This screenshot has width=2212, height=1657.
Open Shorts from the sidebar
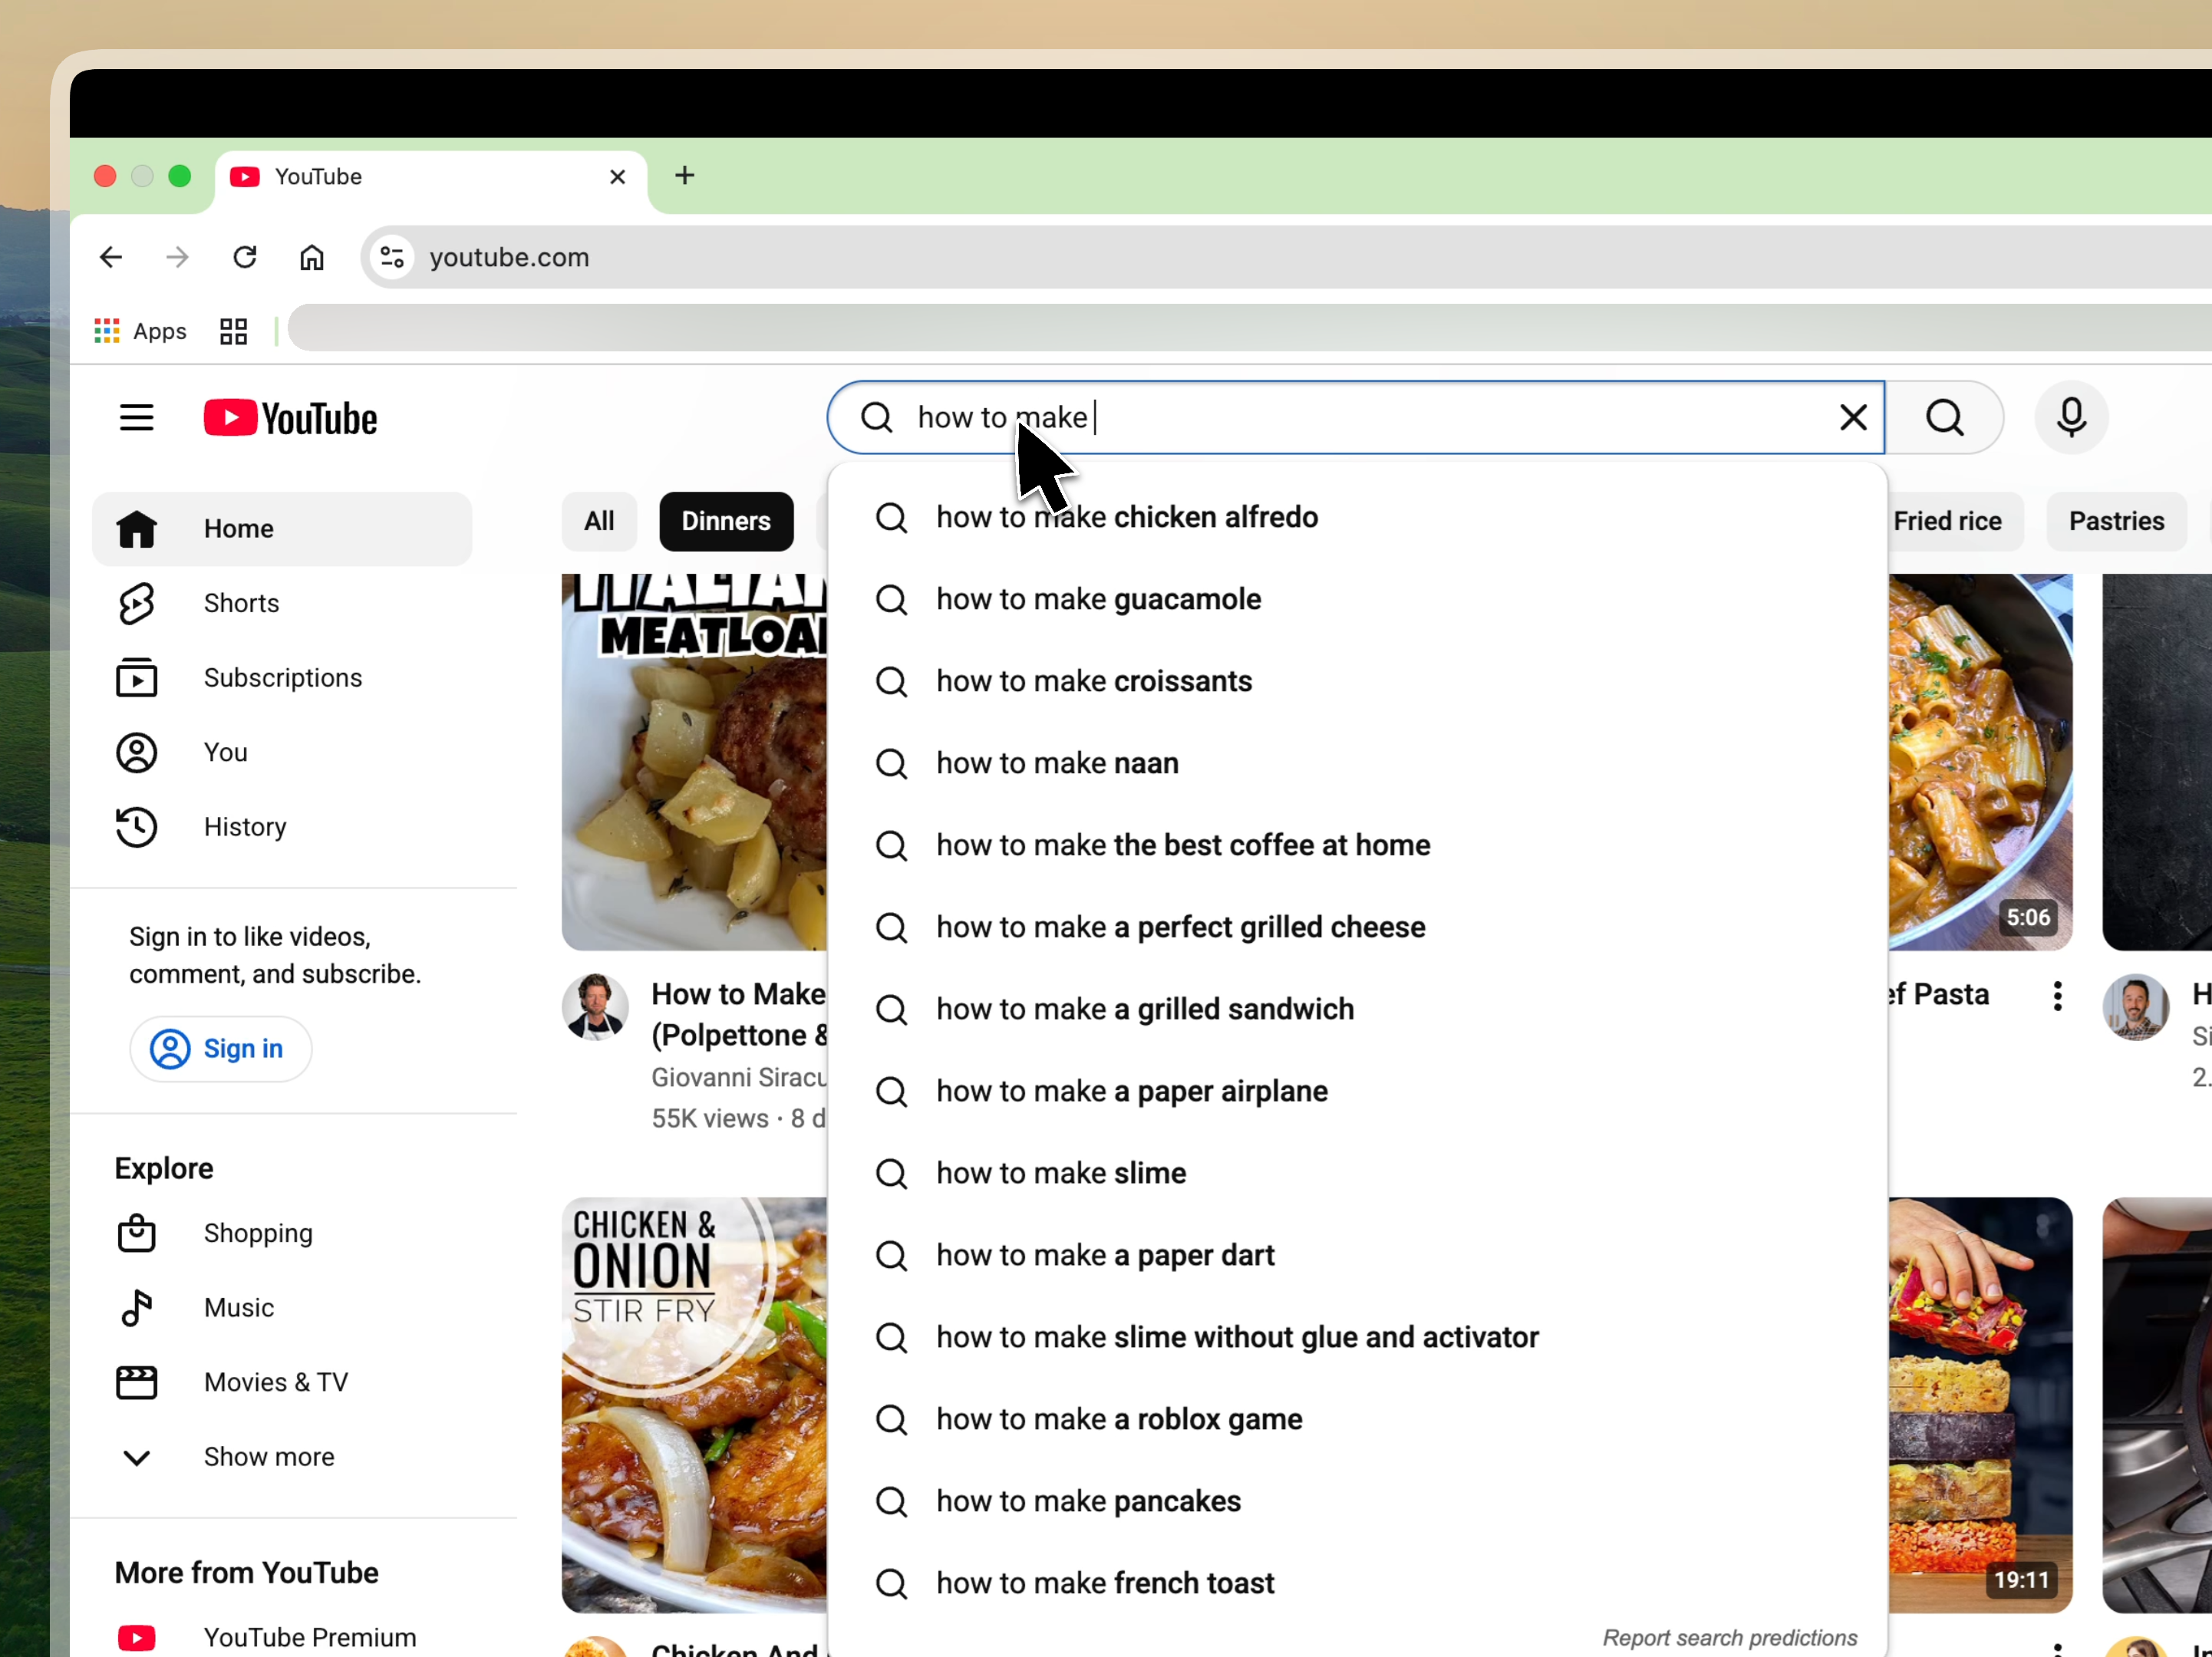pos(240,603)
